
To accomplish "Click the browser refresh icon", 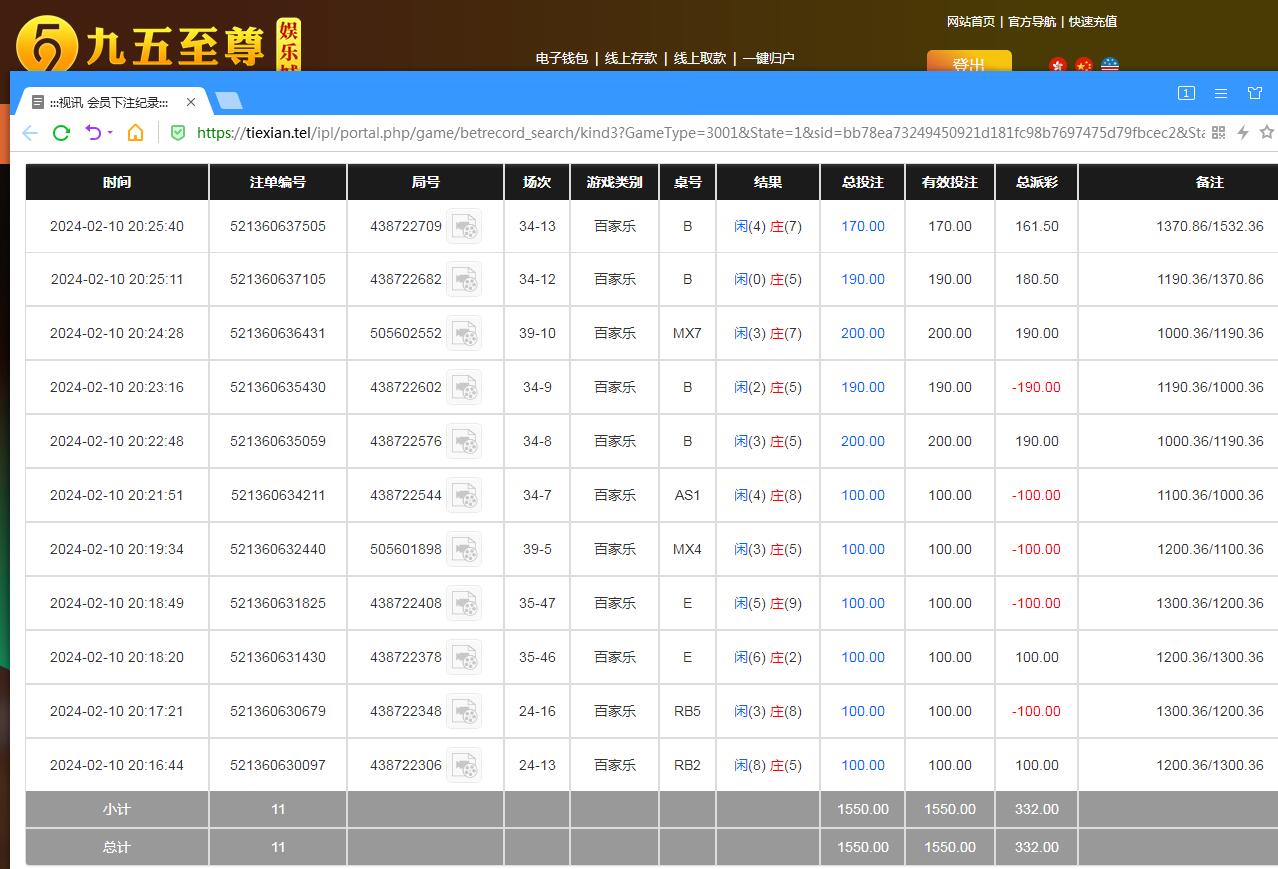I will tap(61, 133).
